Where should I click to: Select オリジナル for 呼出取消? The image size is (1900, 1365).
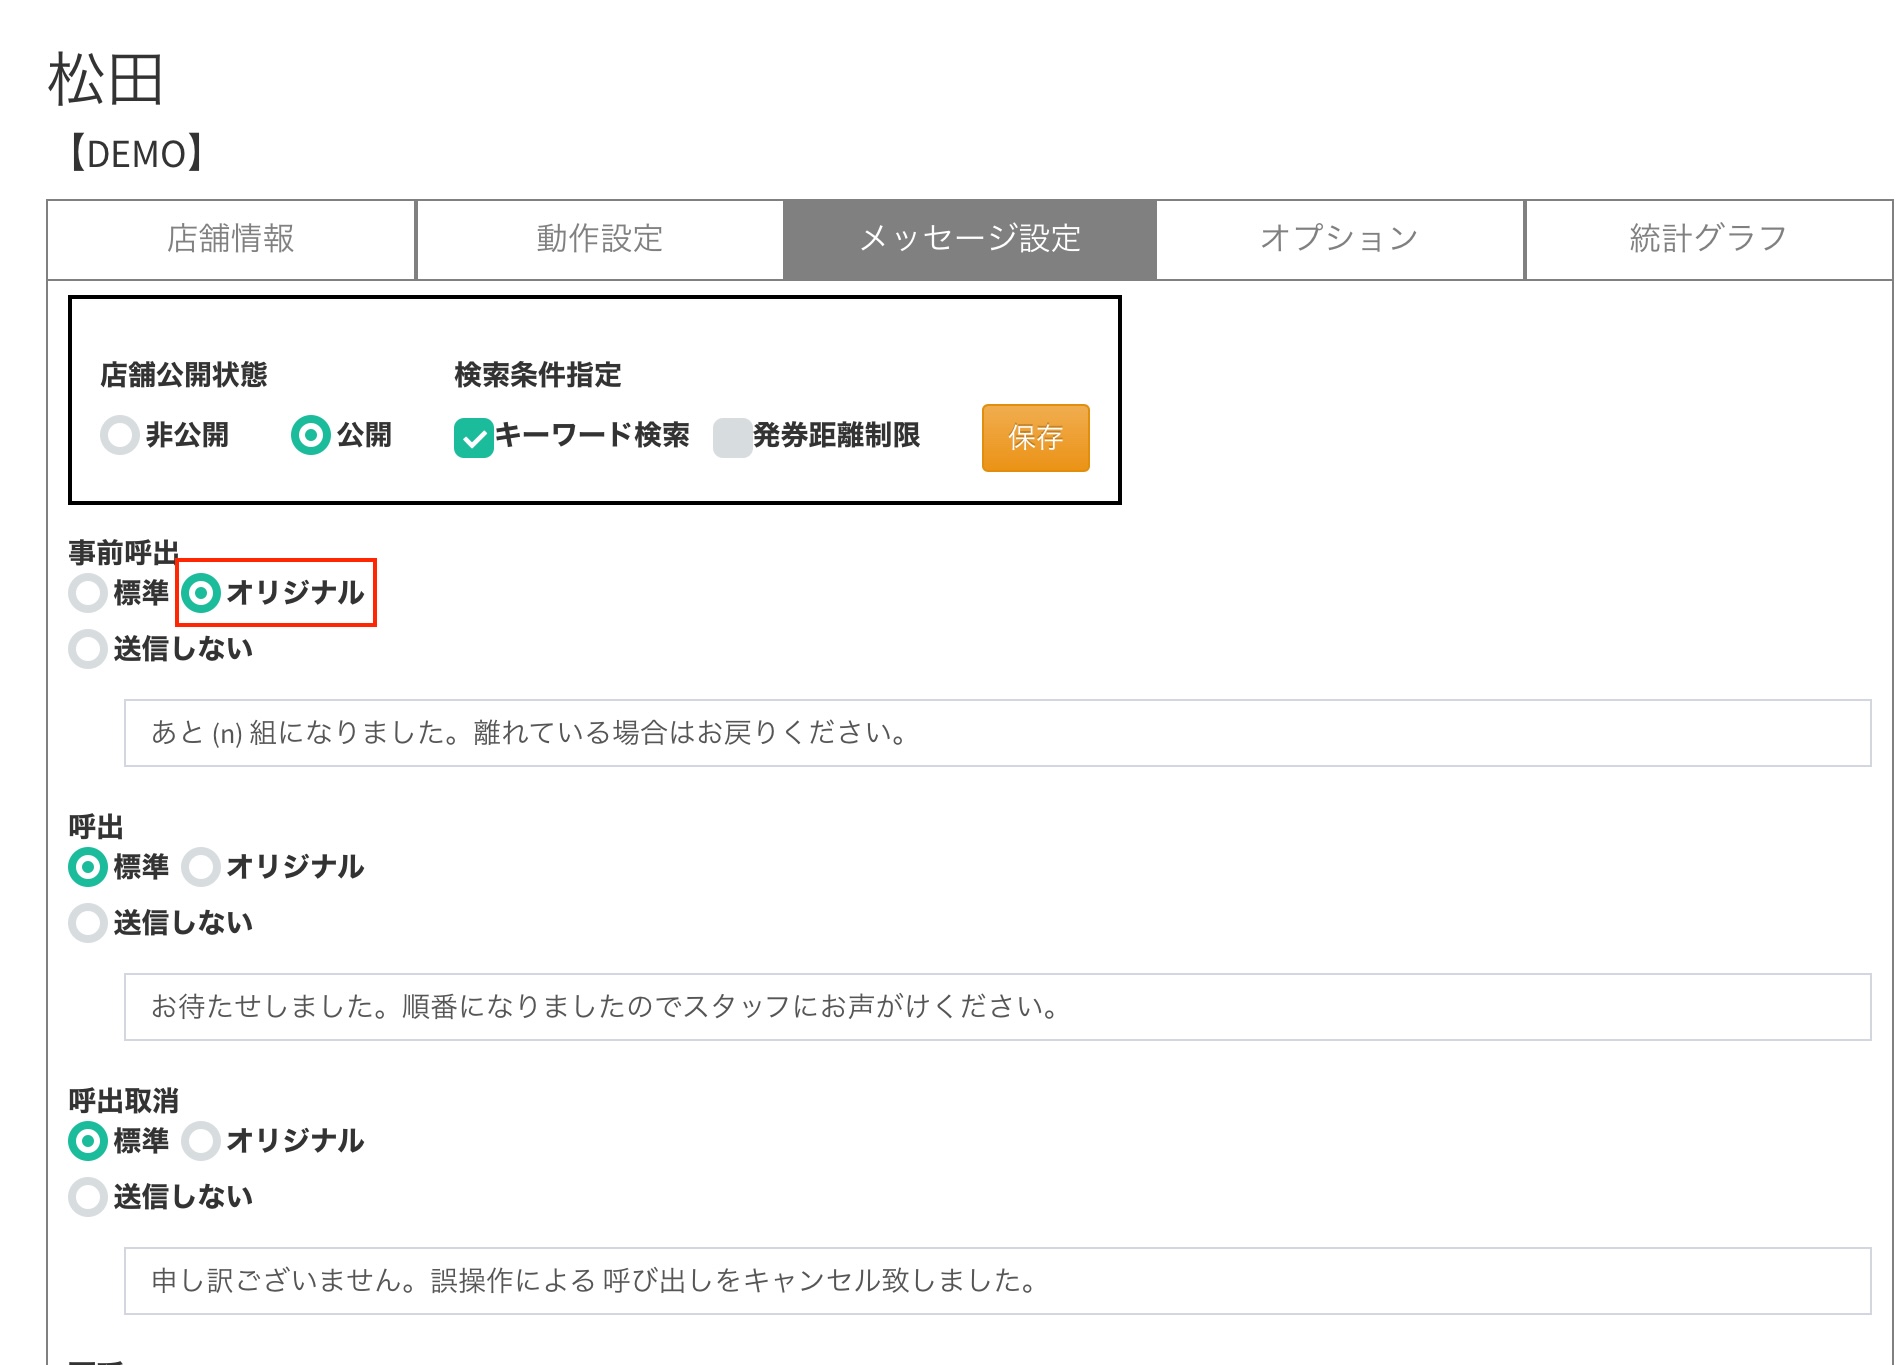click(x=201, y=1141)
